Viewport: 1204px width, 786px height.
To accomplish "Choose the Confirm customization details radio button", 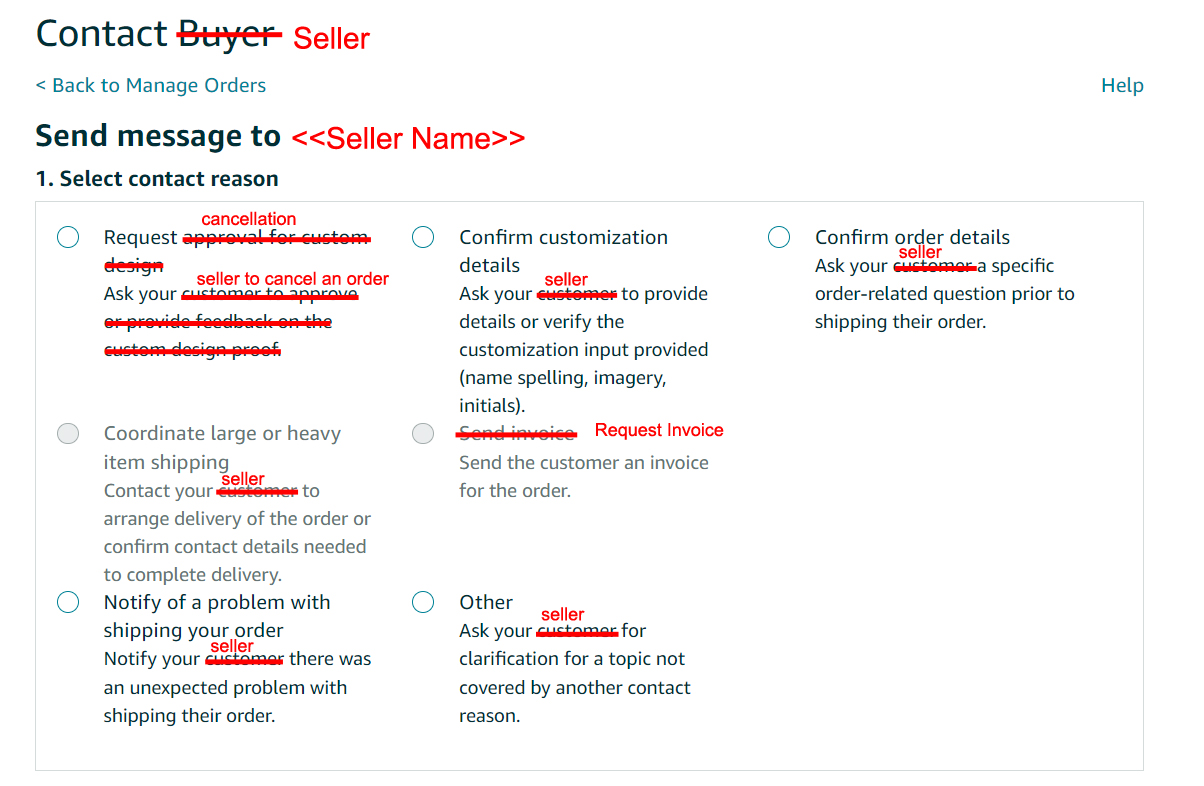I will 423,237.
